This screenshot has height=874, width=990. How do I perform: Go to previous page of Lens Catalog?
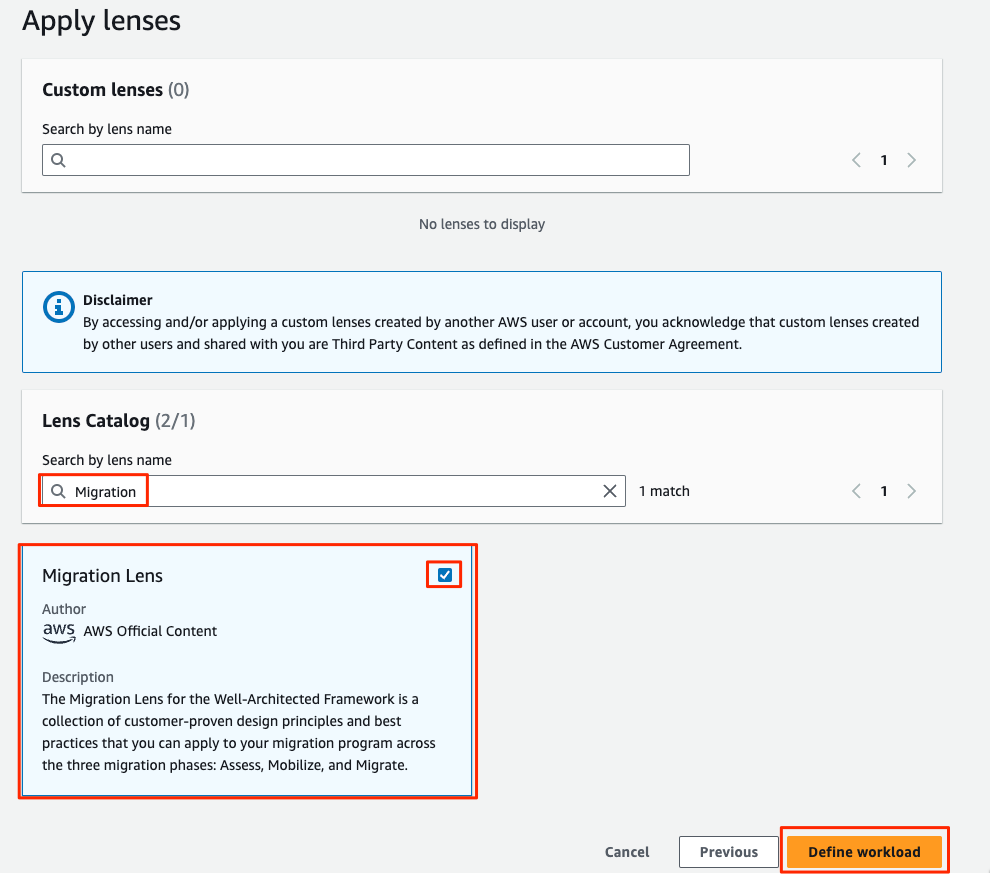tap(856, 491)
